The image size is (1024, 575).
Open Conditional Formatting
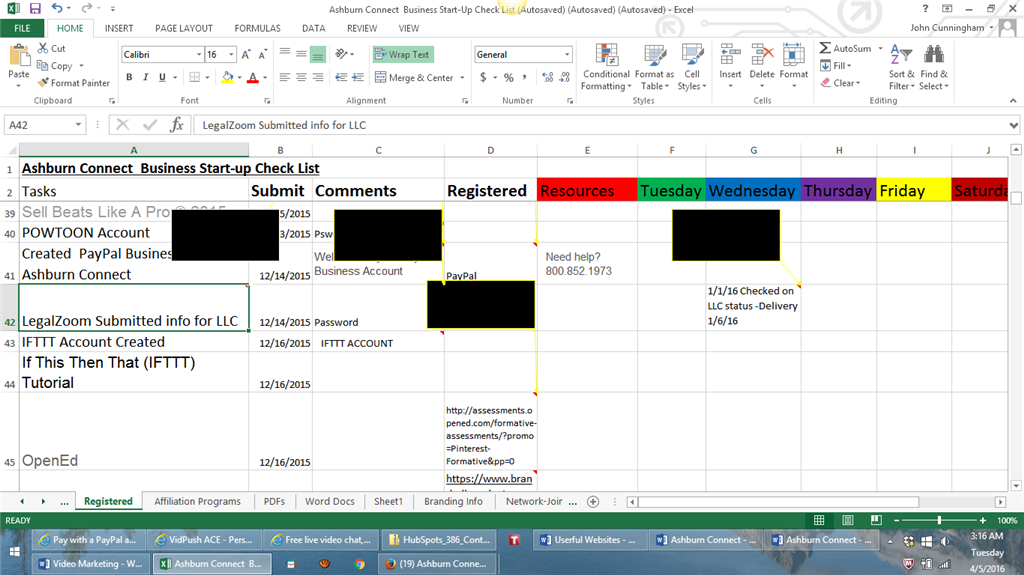coord(606,67)
